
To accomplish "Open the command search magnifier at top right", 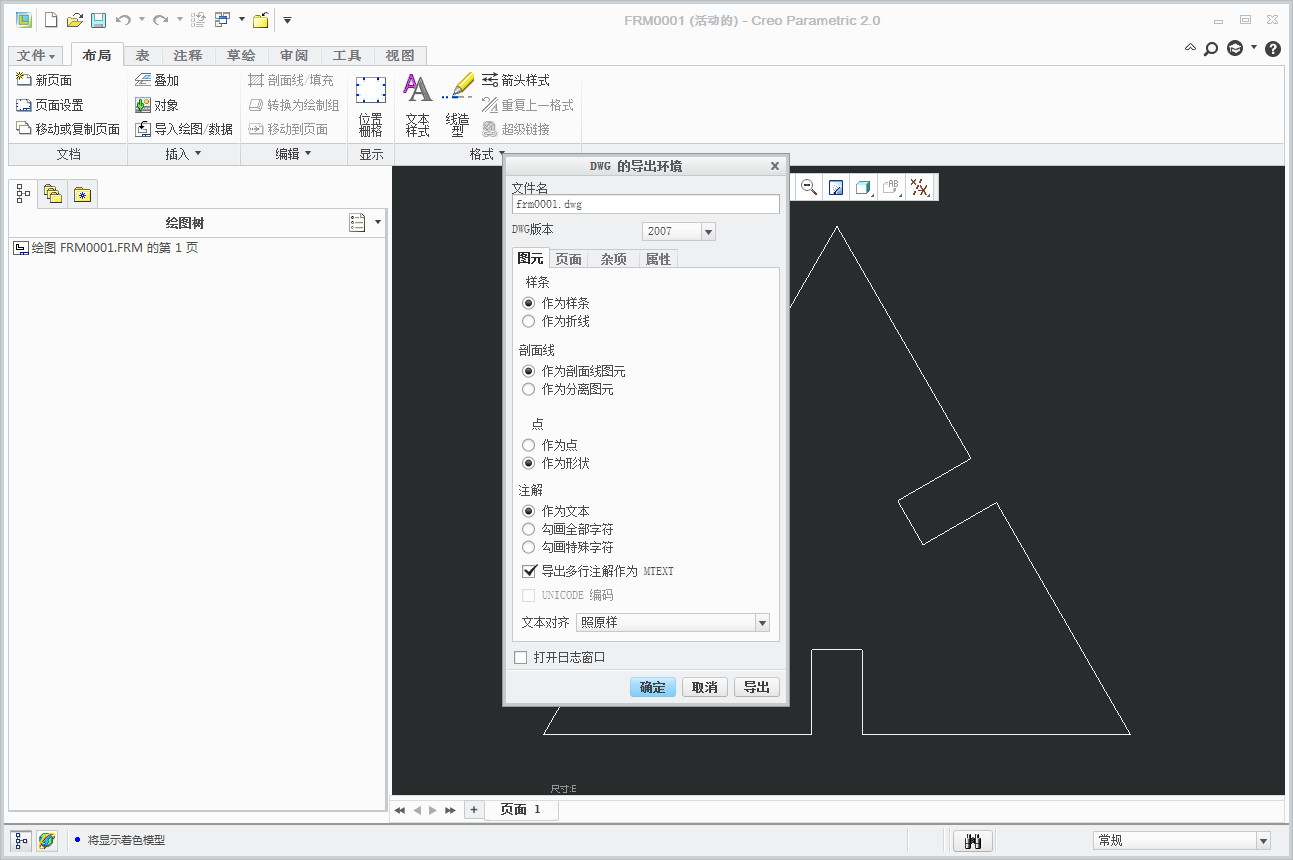I will [1211, 48].
